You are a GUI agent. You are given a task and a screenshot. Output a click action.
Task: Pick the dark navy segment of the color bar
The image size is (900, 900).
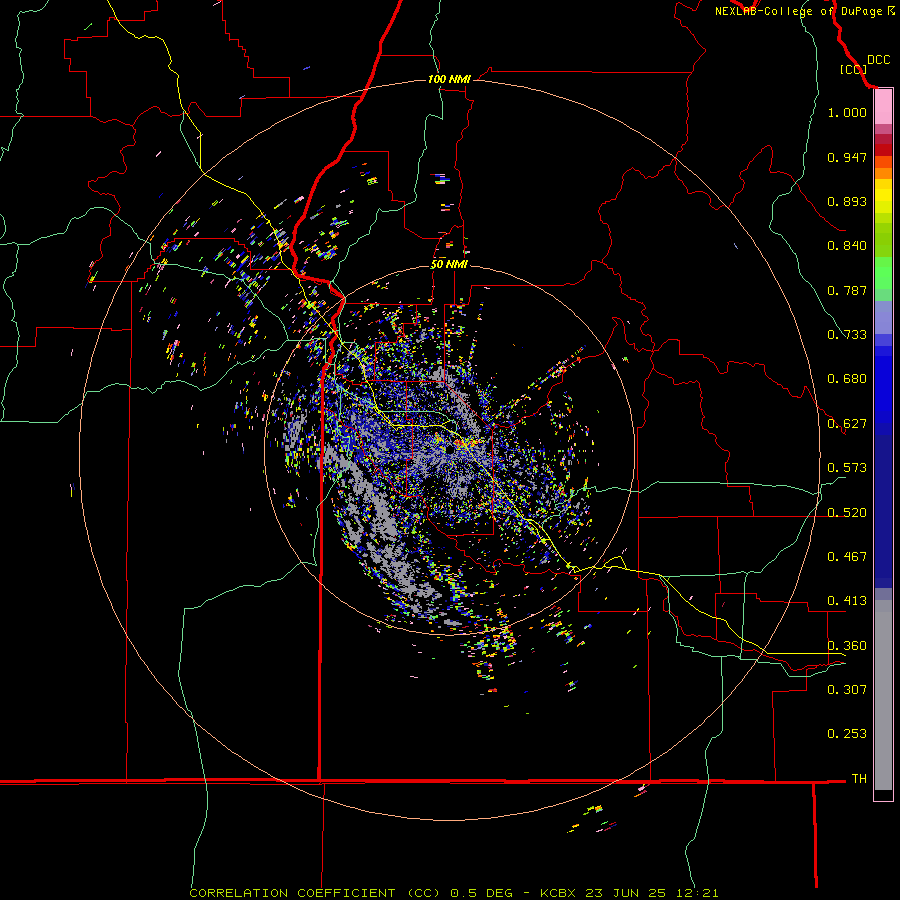[883, 511]
